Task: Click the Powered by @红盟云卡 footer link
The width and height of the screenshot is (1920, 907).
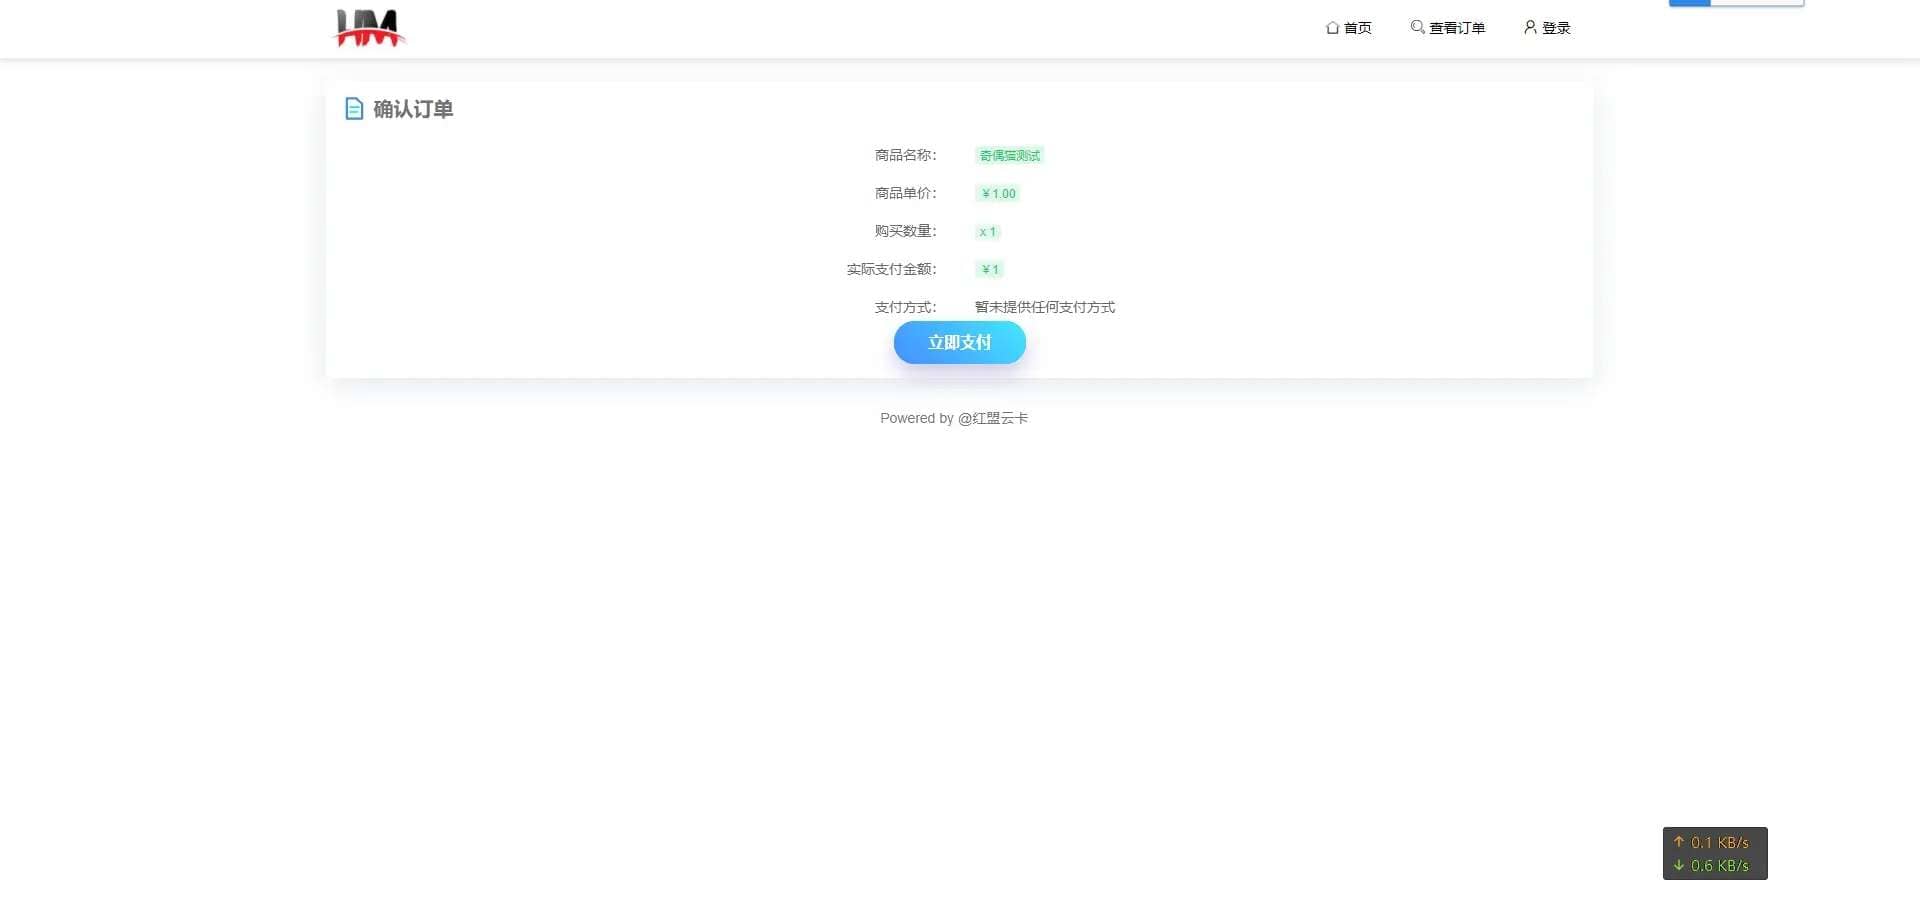Action: point(954,418)
